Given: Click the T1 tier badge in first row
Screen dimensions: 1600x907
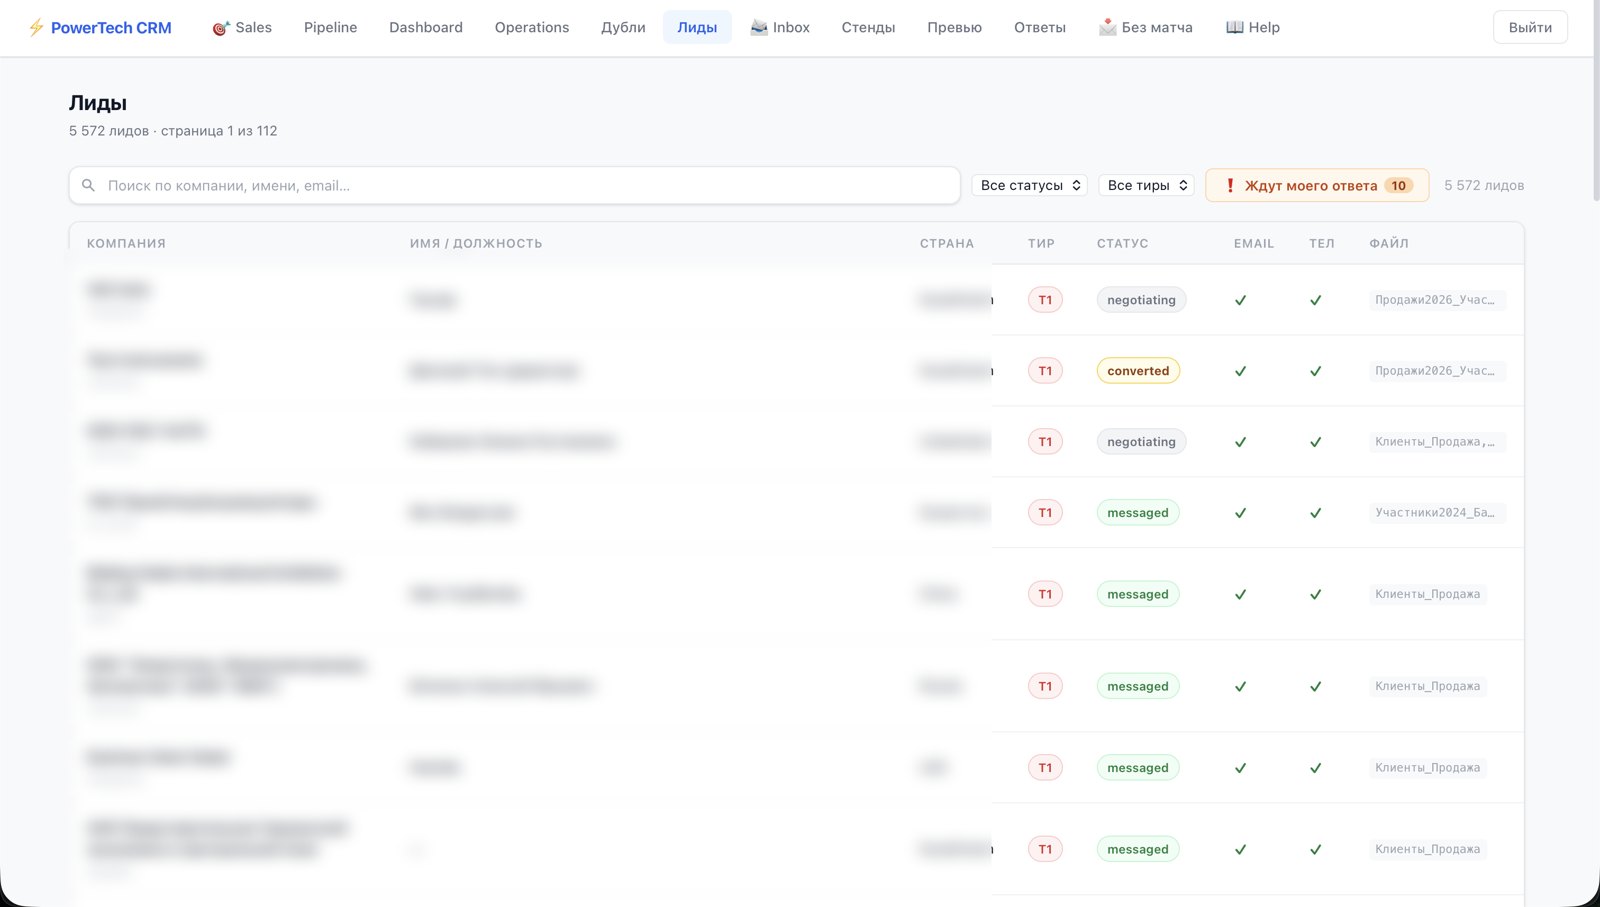Looking at the screenshot, I should pos(1045,300).
